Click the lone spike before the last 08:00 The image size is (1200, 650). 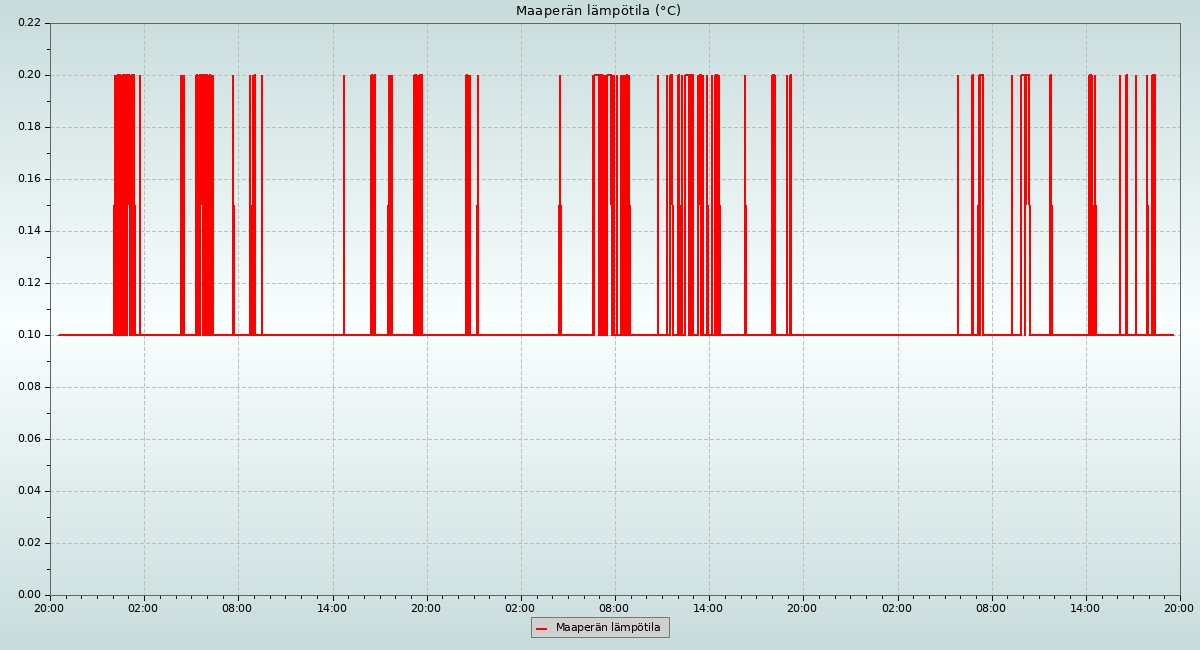coord(958,200)
